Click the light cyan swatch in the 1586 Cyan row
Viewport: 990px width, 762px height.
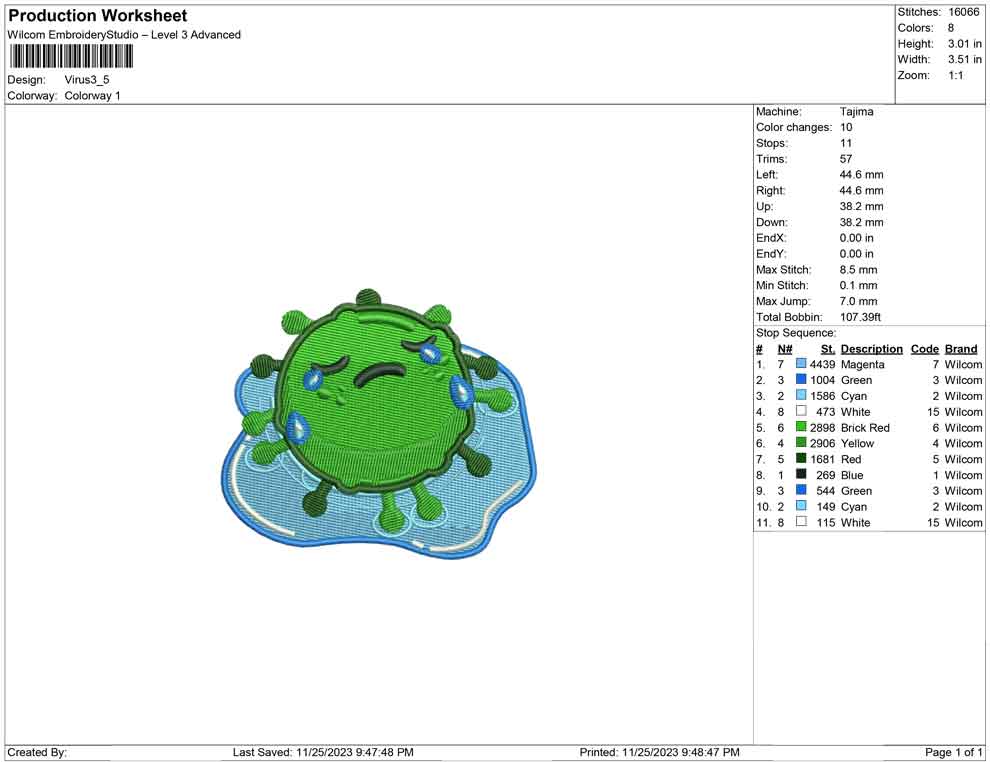coord(801,395)
